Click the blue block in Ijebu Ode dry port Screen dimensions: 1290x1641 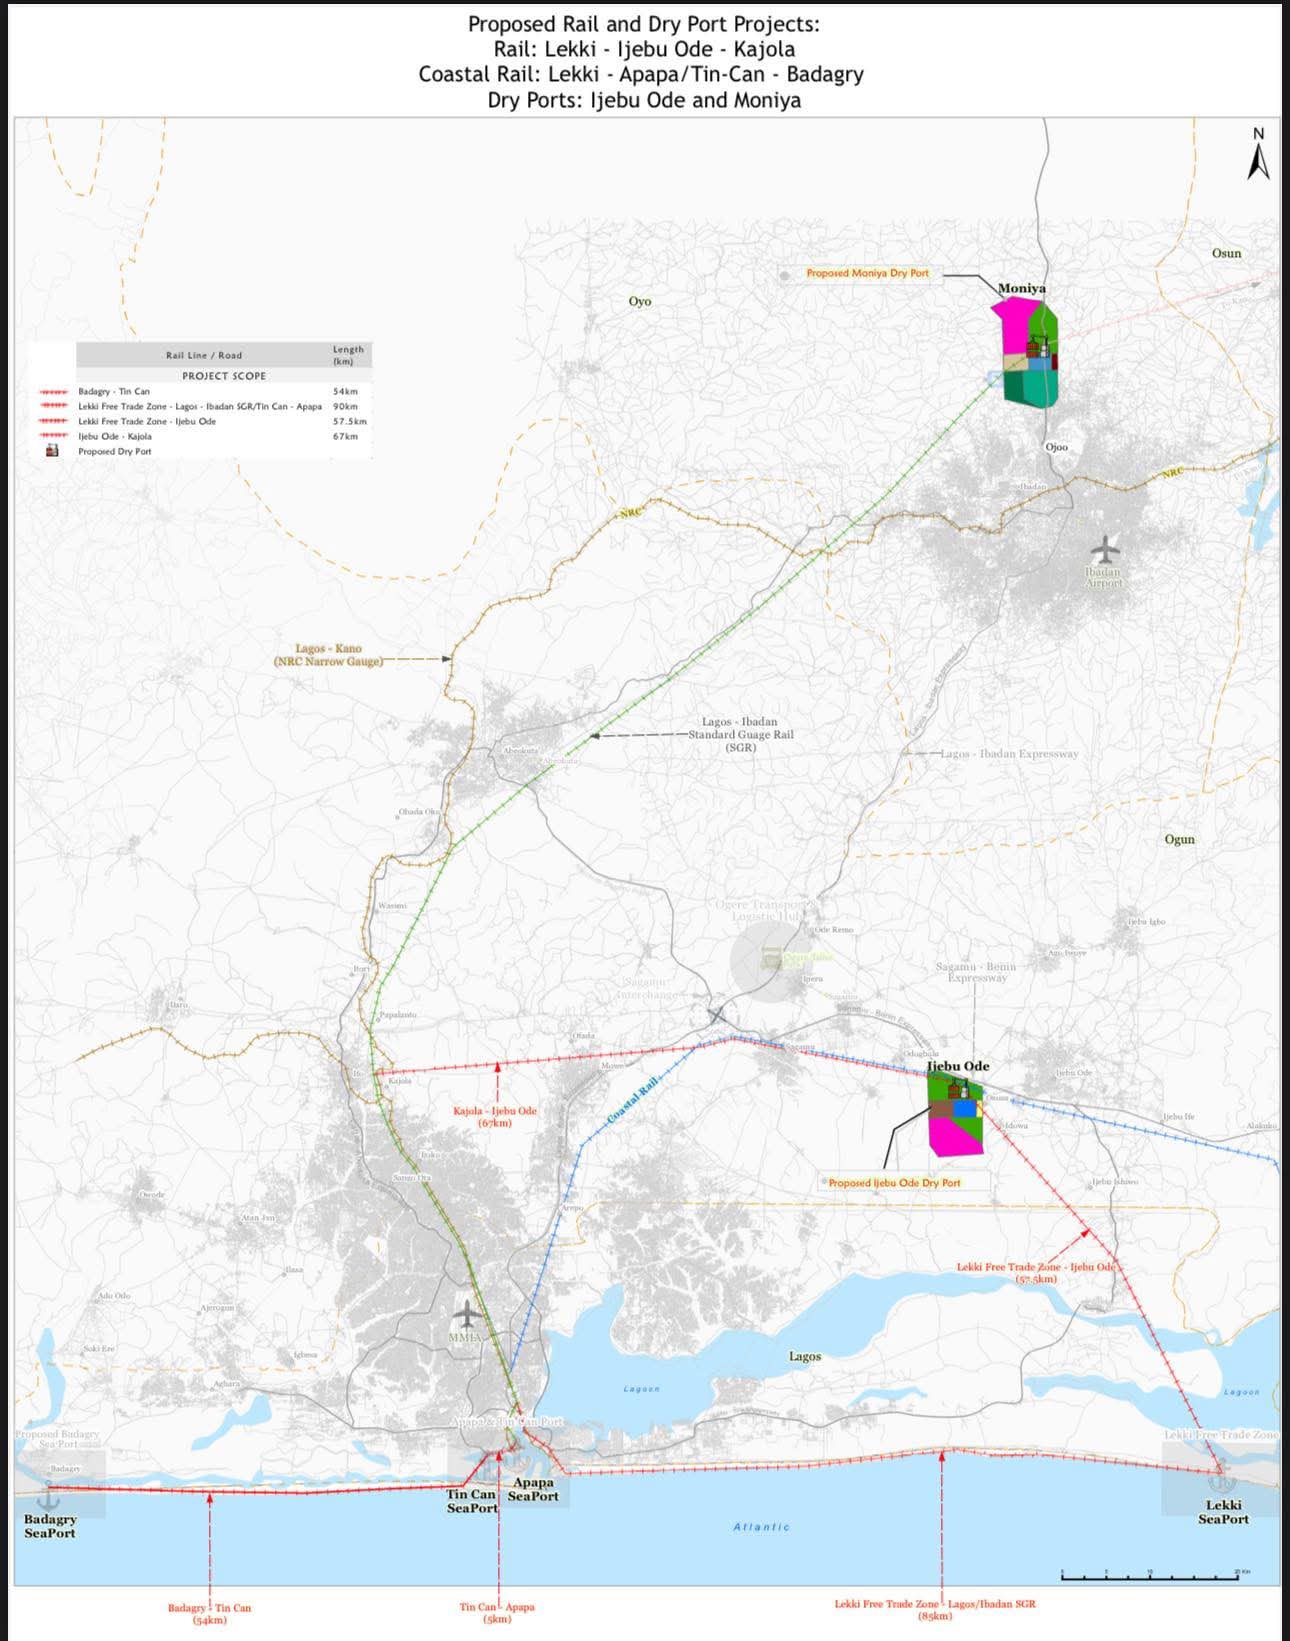coord(964,1109)
